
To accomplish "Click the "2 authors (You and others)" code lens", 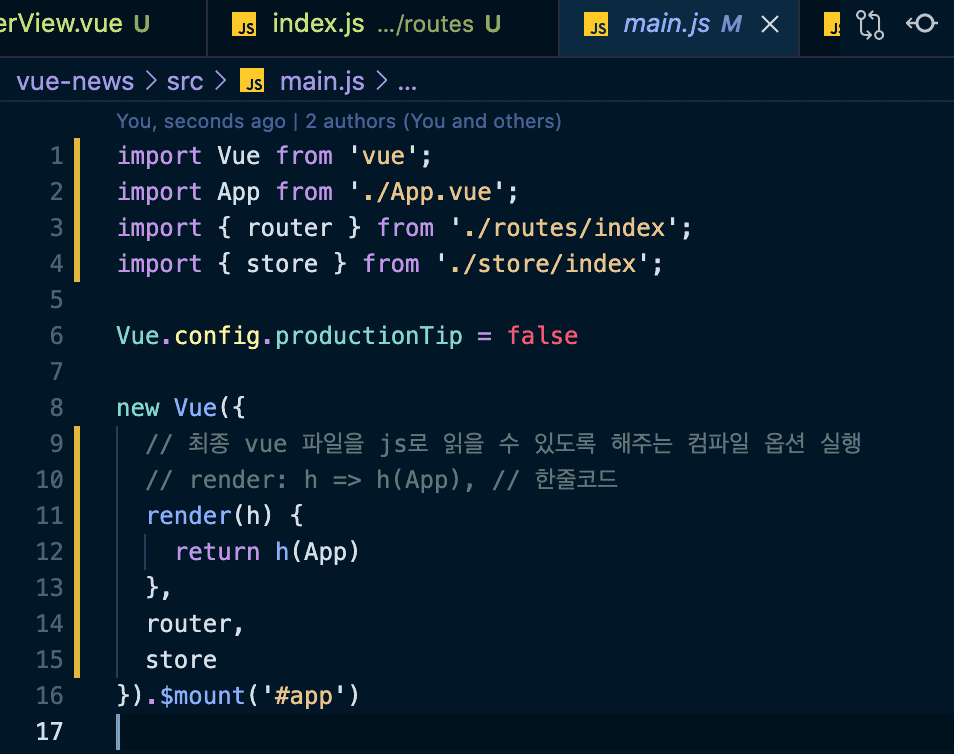I will point(433,122).
